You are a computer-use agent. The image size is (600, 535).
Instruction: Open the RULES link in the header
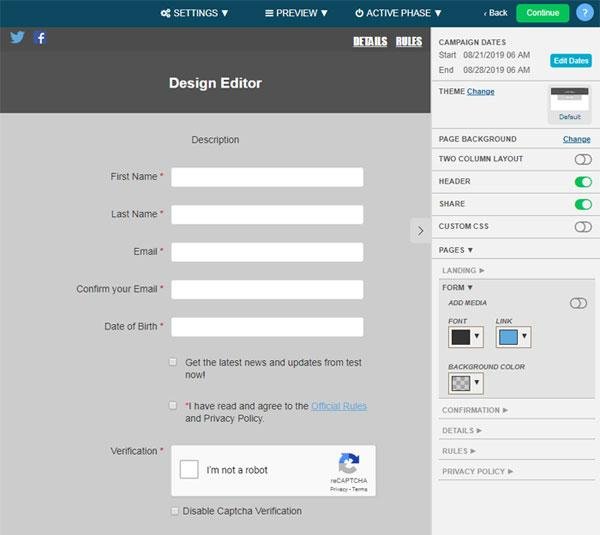pos(409,41)
